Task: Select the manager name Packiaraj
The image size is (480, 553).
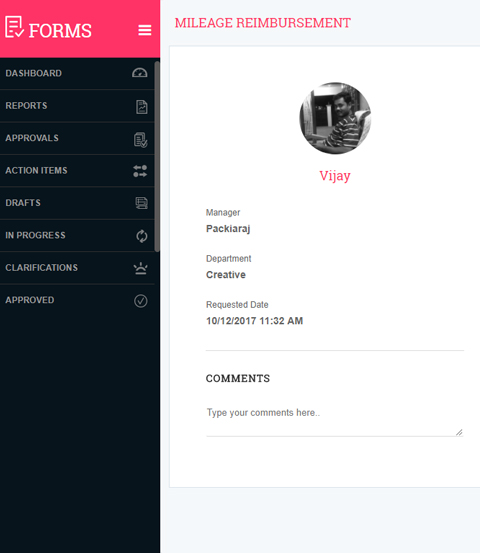Action: tap(228, 229)
